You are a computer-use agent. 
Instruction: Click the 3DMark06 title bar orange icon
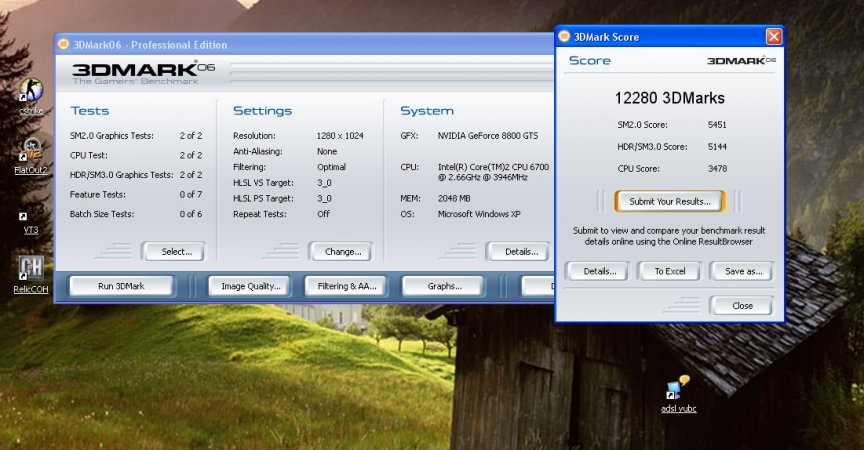(x=63, y=44)
